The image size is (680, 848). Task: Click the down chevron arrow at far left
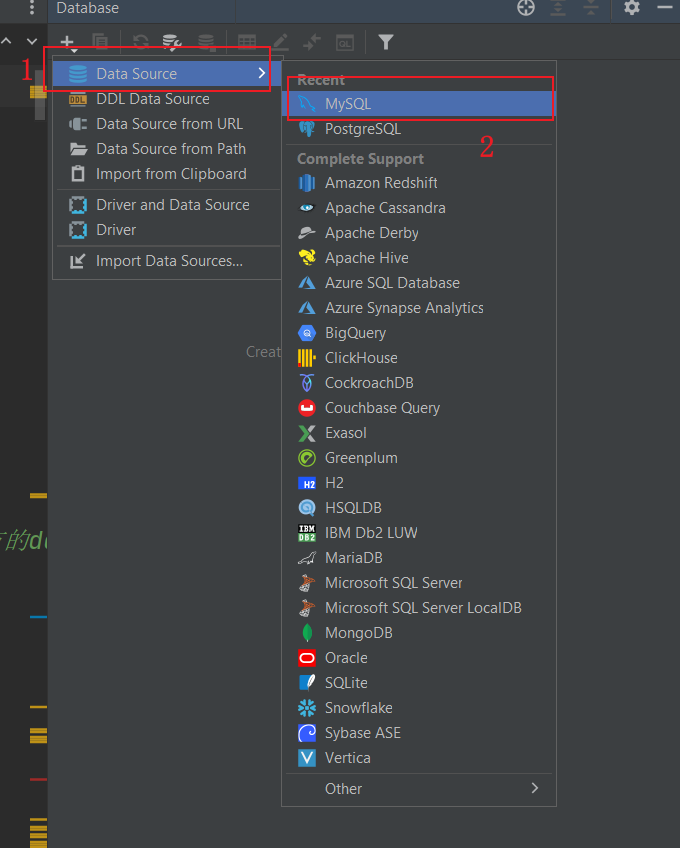coord(32,41)
